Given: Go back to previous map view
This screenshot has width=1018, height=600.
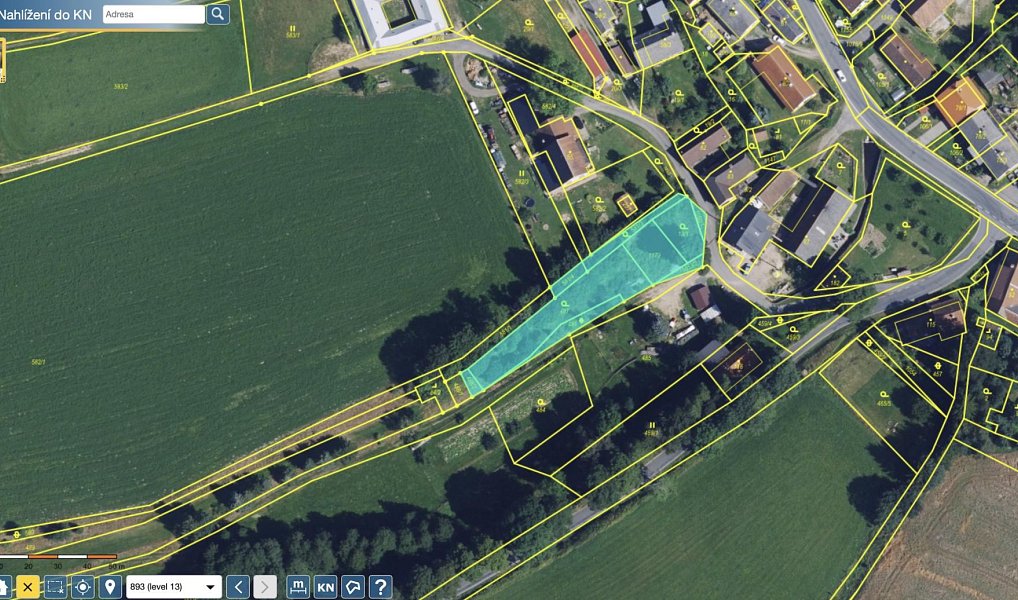Looking at the screenshot, I should tap(238, 587).
